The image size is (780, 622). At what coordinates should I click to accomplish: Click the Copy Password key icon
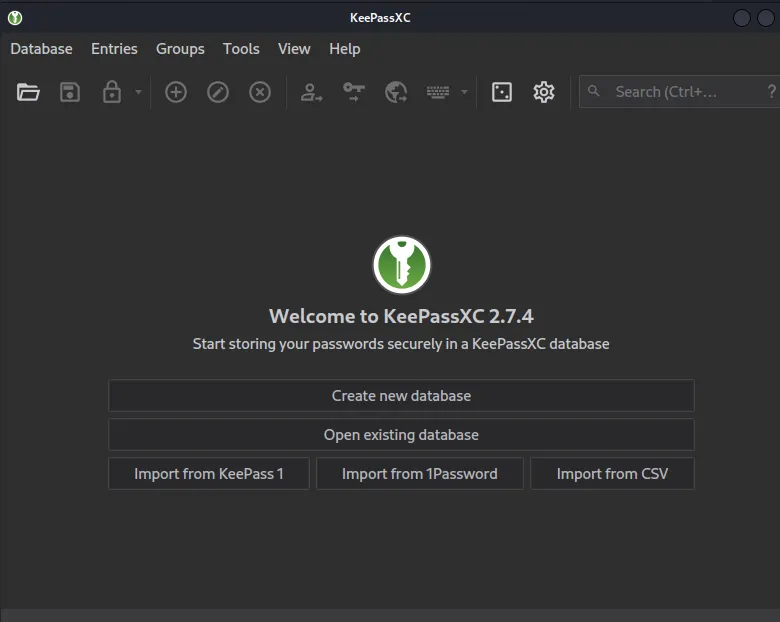(354, 92)
